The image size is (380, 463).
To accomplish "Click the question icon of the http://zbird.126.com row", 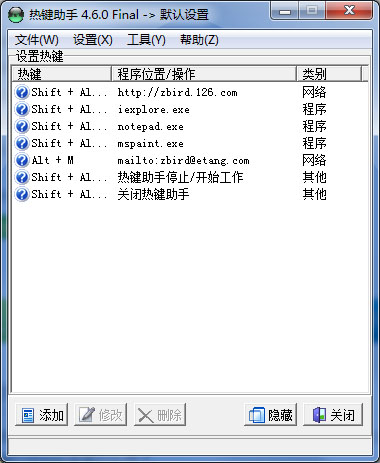I will click(22, 92).
